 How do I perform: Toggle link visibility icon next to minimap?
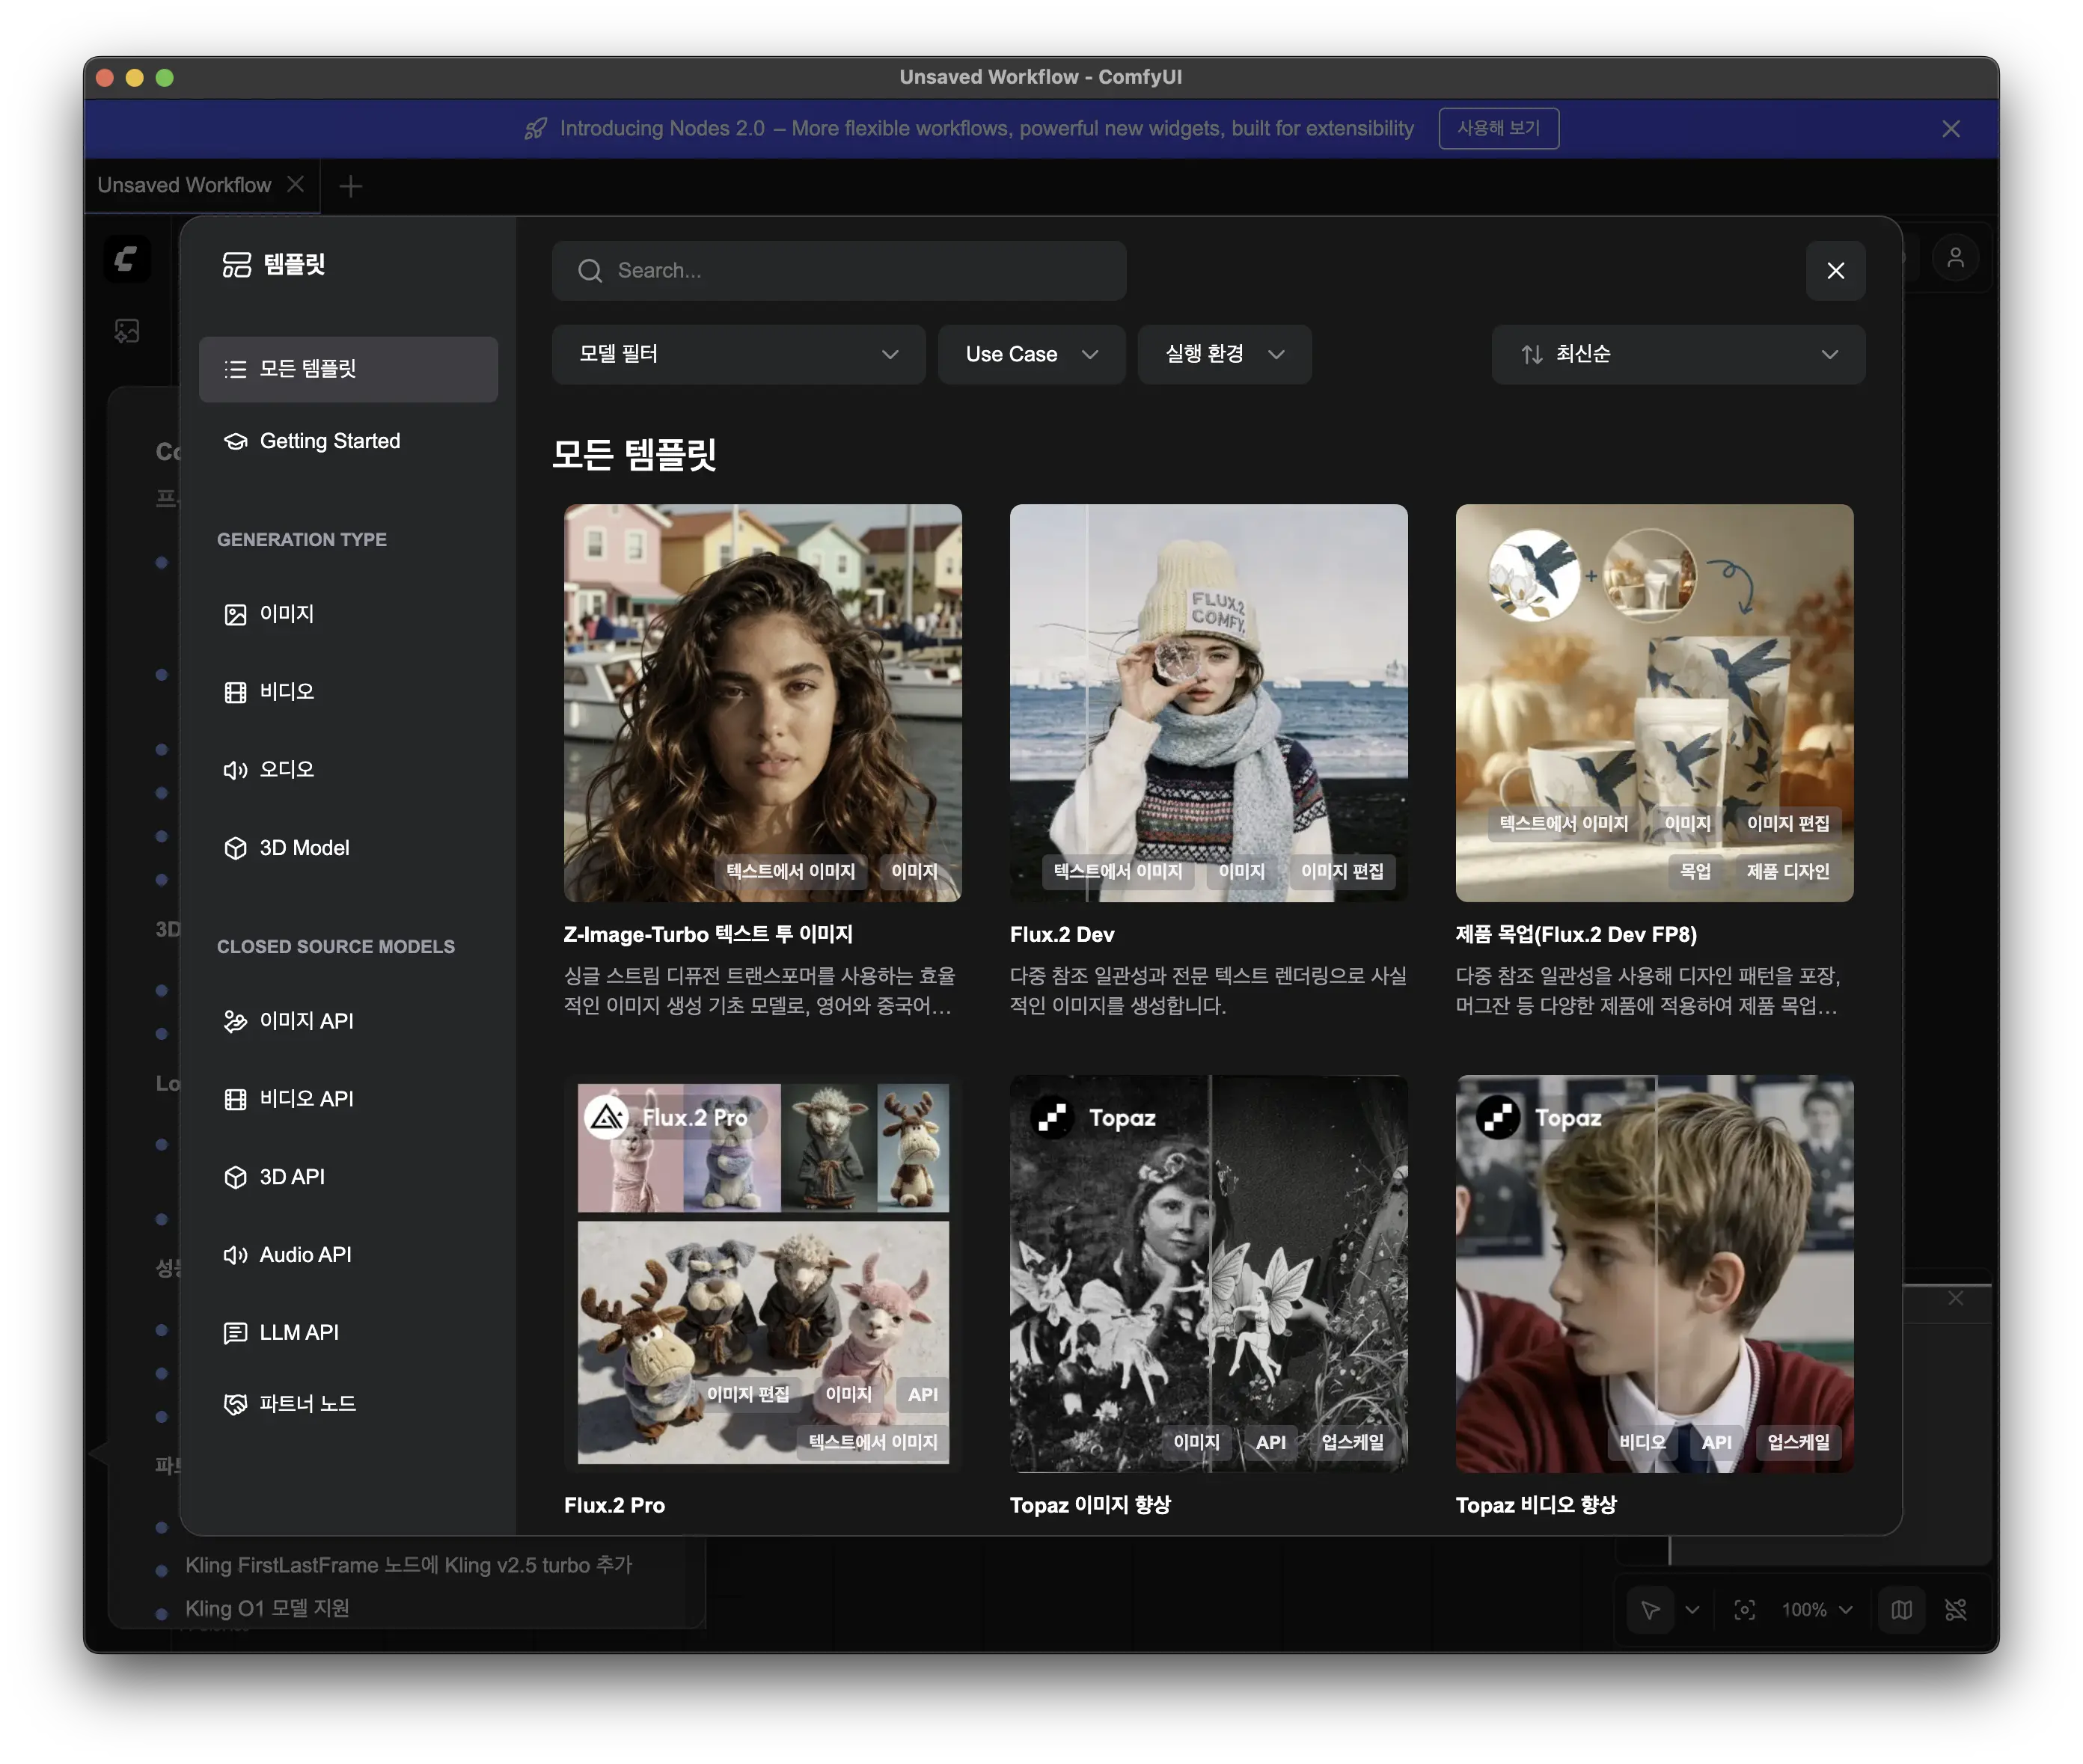(1956, 1610)
